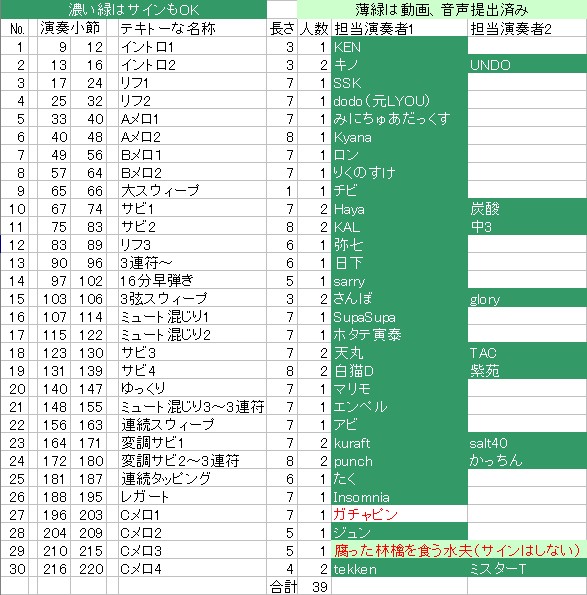Click the エンペル cell
The height and width of the screenshot is (595, 587).
(x=399, y=406)
